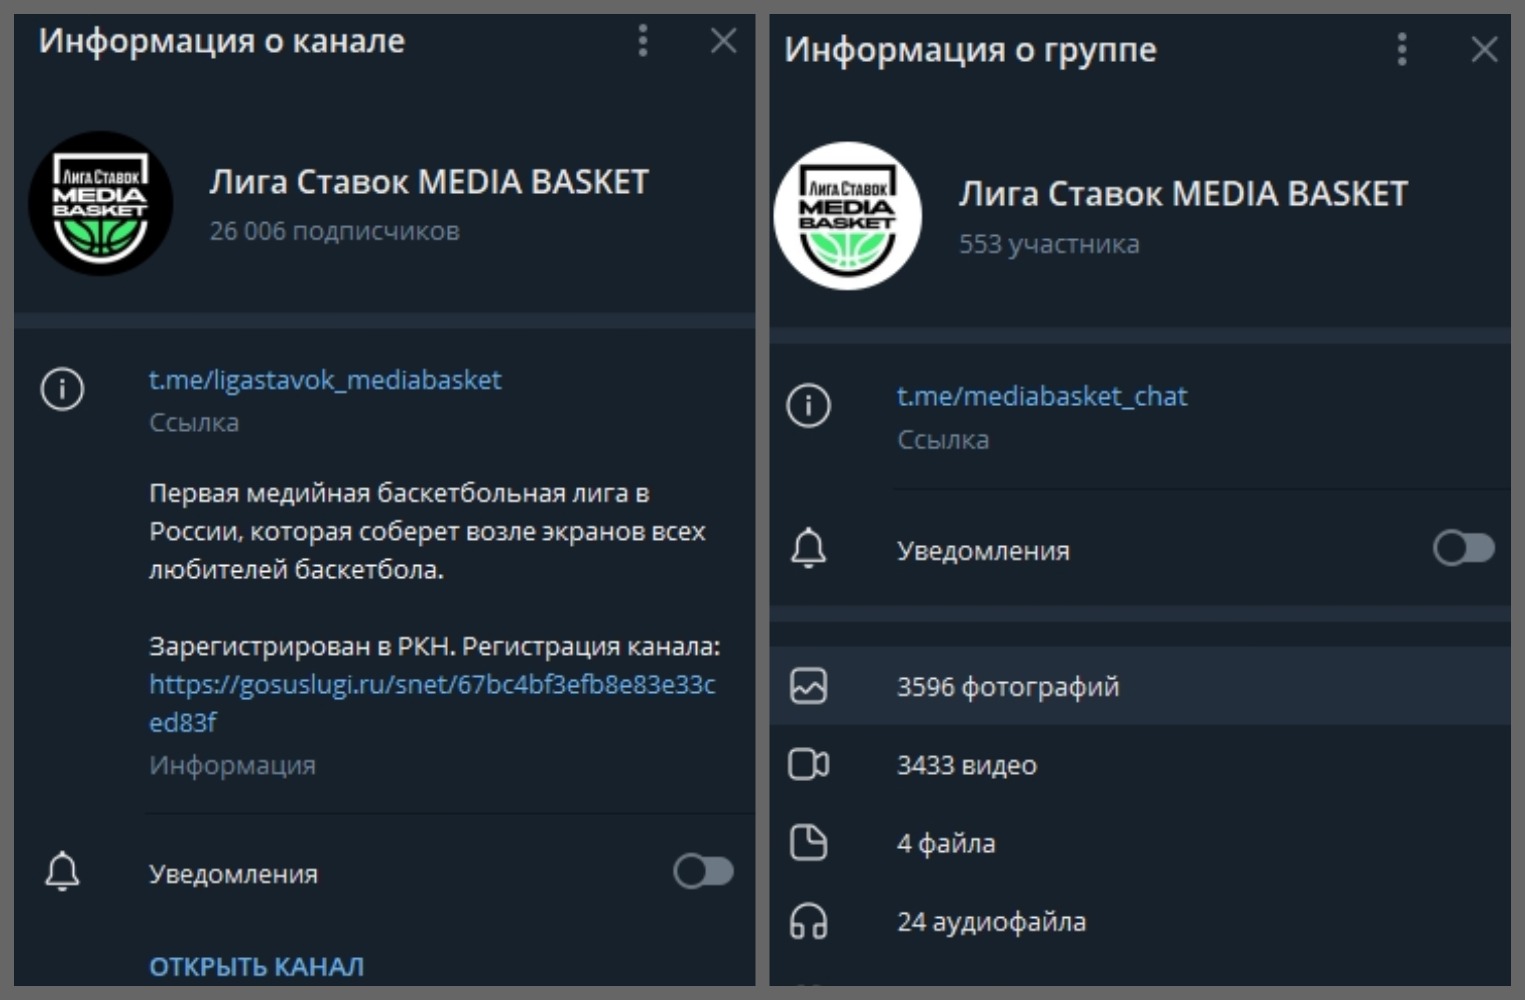Open the shared photographs section icon
This screenshot has height=1000, width=1525.
(x=811, y=687)
